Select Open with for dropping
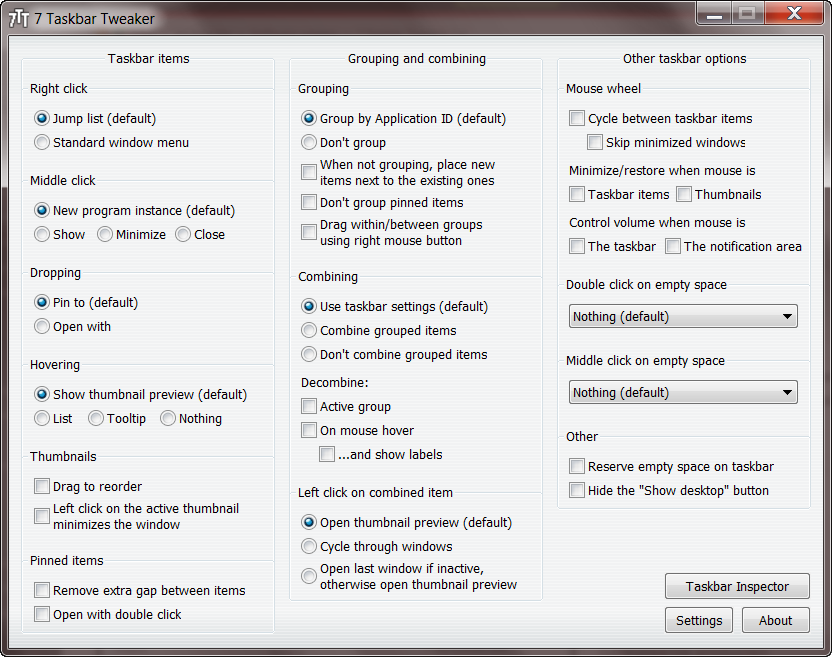Viewport: 832px width, 657px height. click(42, 327)
